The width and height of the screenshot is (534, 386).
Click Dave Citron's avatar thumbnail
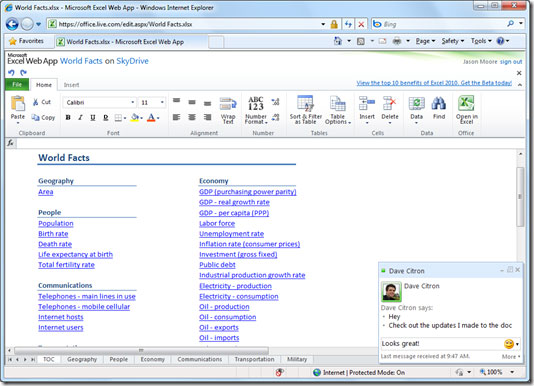(391, 292)
